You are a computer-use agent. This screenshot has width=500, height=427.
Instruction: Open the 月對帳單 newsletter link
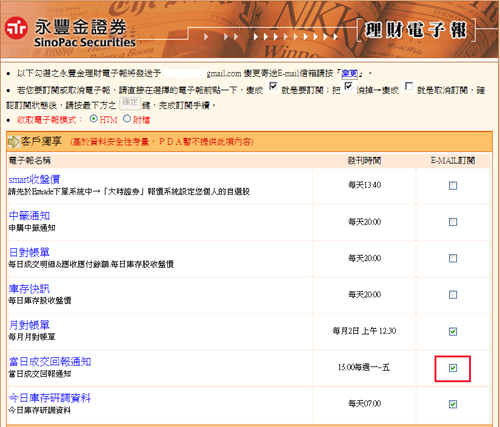coord(29,325)
